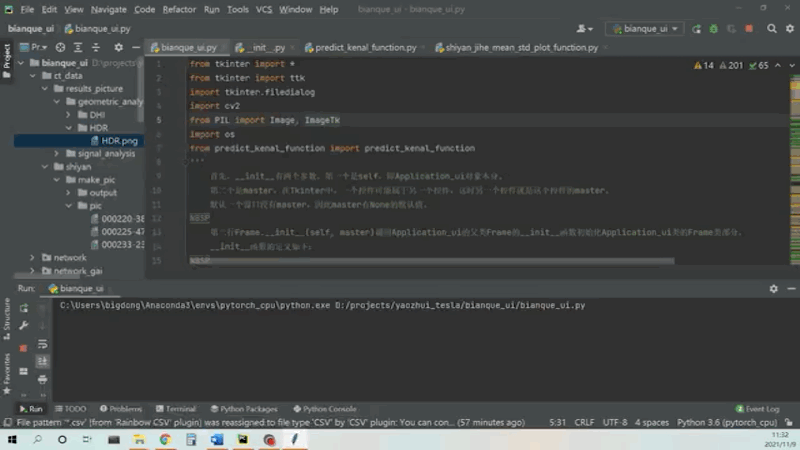Toggle soft-wrap in Run console
Image resolution: width=800 pixels, height=450 pixels.
(x=43, y=342)
